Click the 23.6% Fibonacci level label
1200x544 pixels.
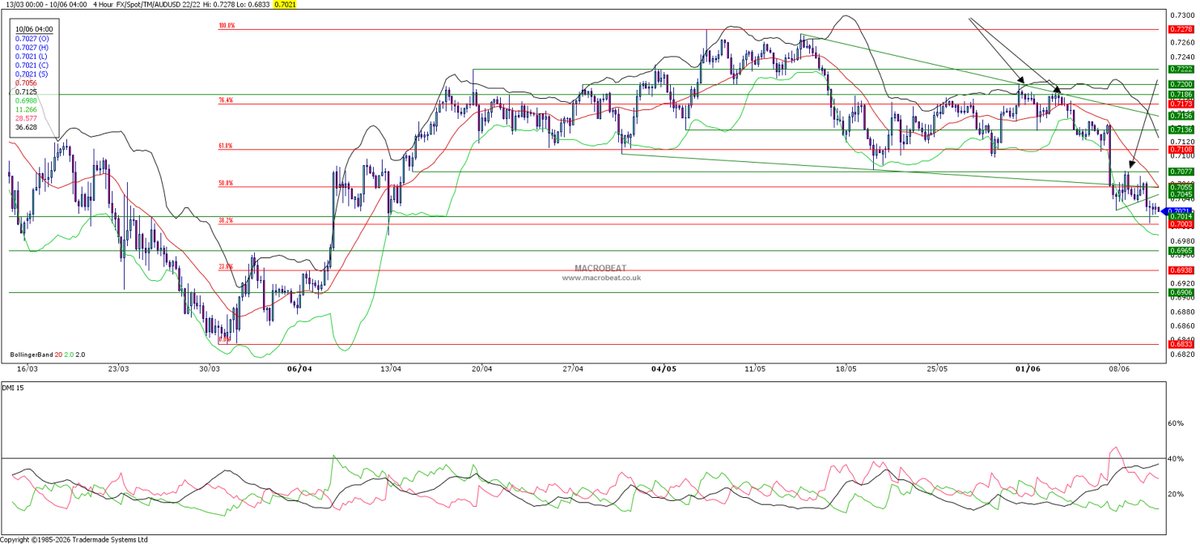tap(226, 267)
